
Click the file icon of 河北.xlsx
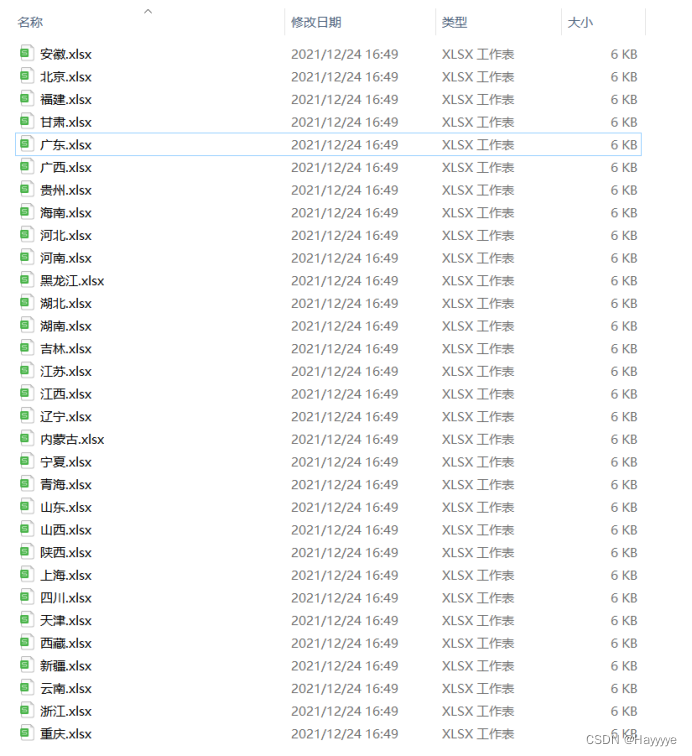tap(27, 234)
